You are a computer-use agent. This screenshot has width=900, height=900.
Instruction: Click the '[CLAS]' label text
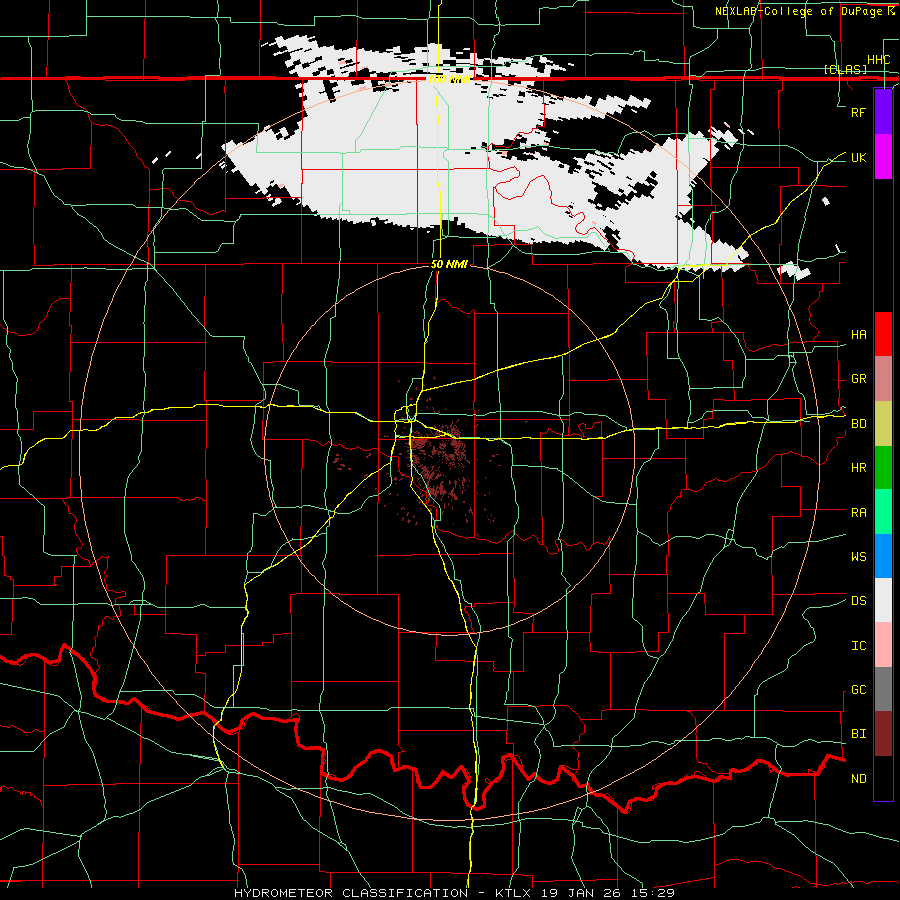(845, 69)
